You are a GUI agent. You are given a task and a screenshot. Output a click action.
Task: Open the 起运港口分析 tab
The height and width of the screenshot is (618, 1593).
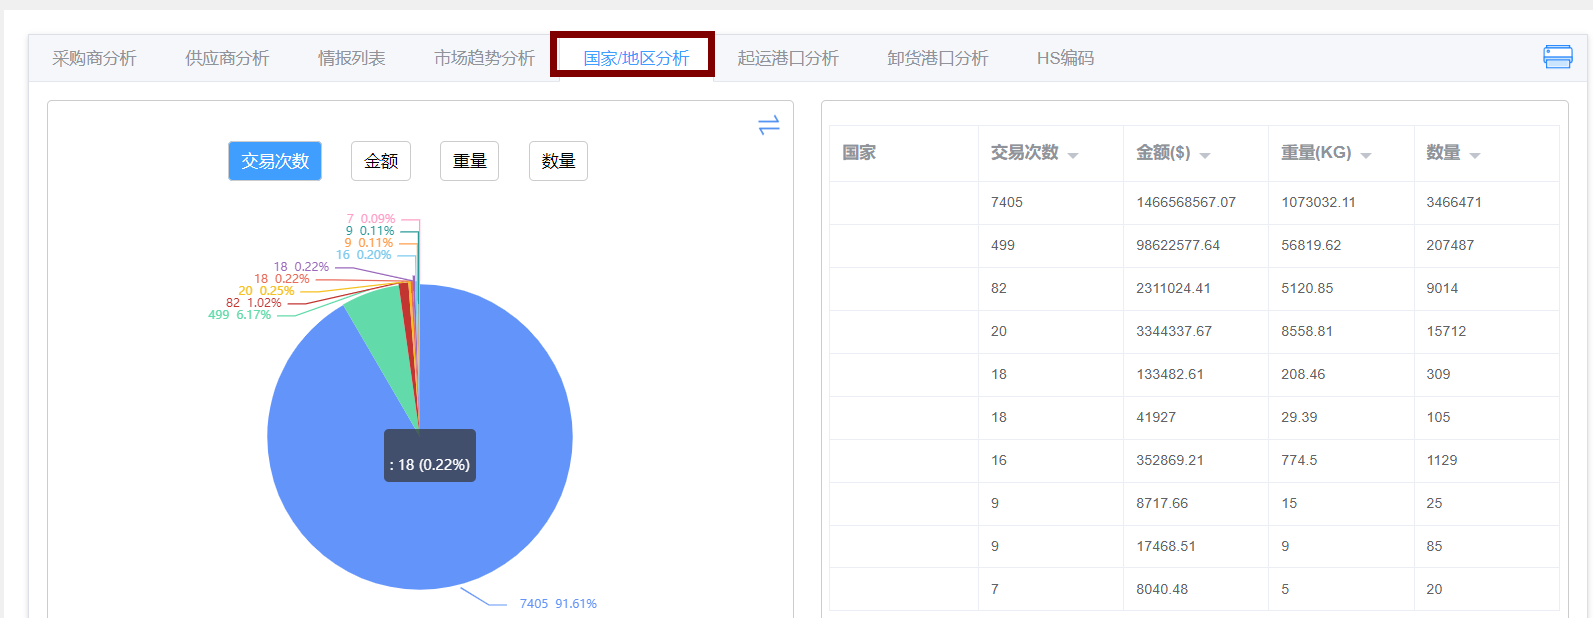788,58
